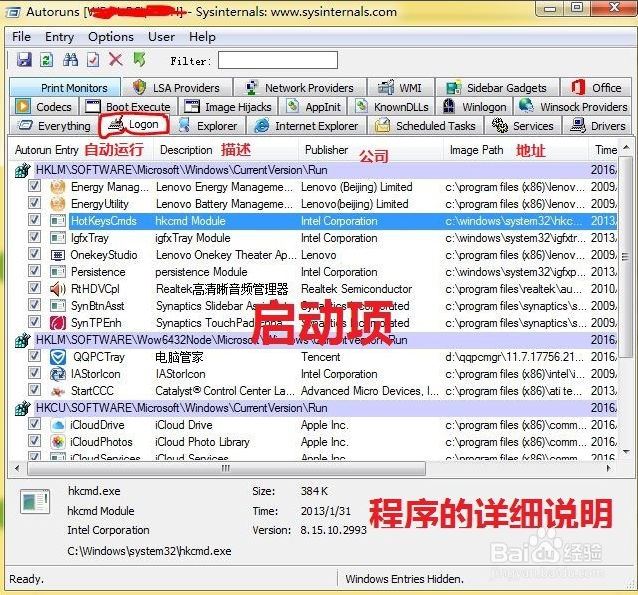
Task: Click the IAStorIcon entry icon
Action: pyautogui.click(x=58, y=374)
